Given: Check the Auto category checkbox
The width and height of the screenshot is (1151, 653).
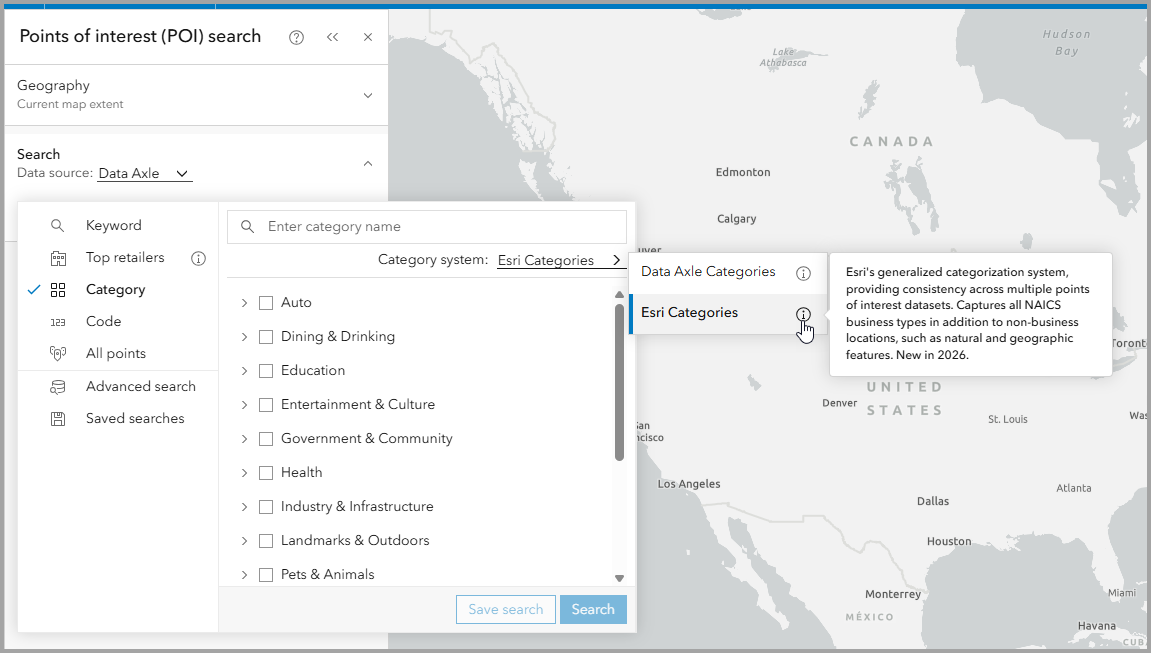Looking at the screenshot, I should click(x=266, y=303).
